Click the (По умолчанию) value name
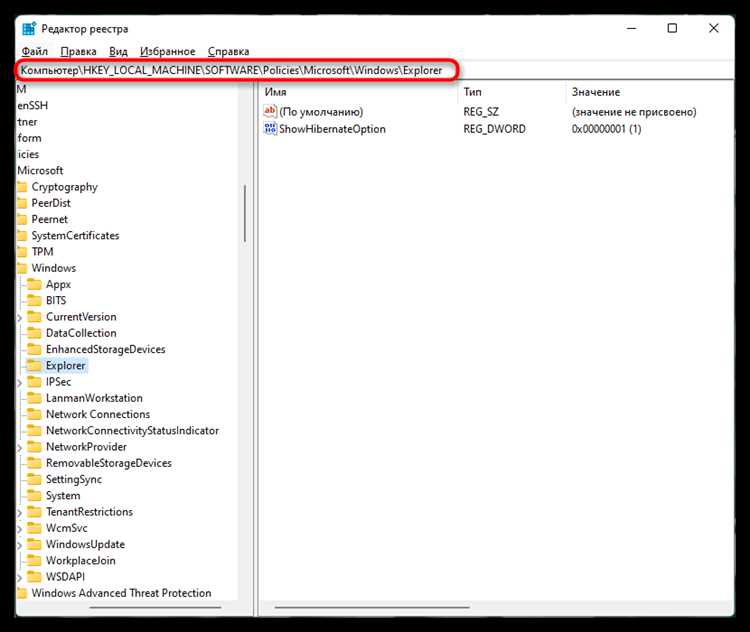750x632 pixels. click(321, 111)
